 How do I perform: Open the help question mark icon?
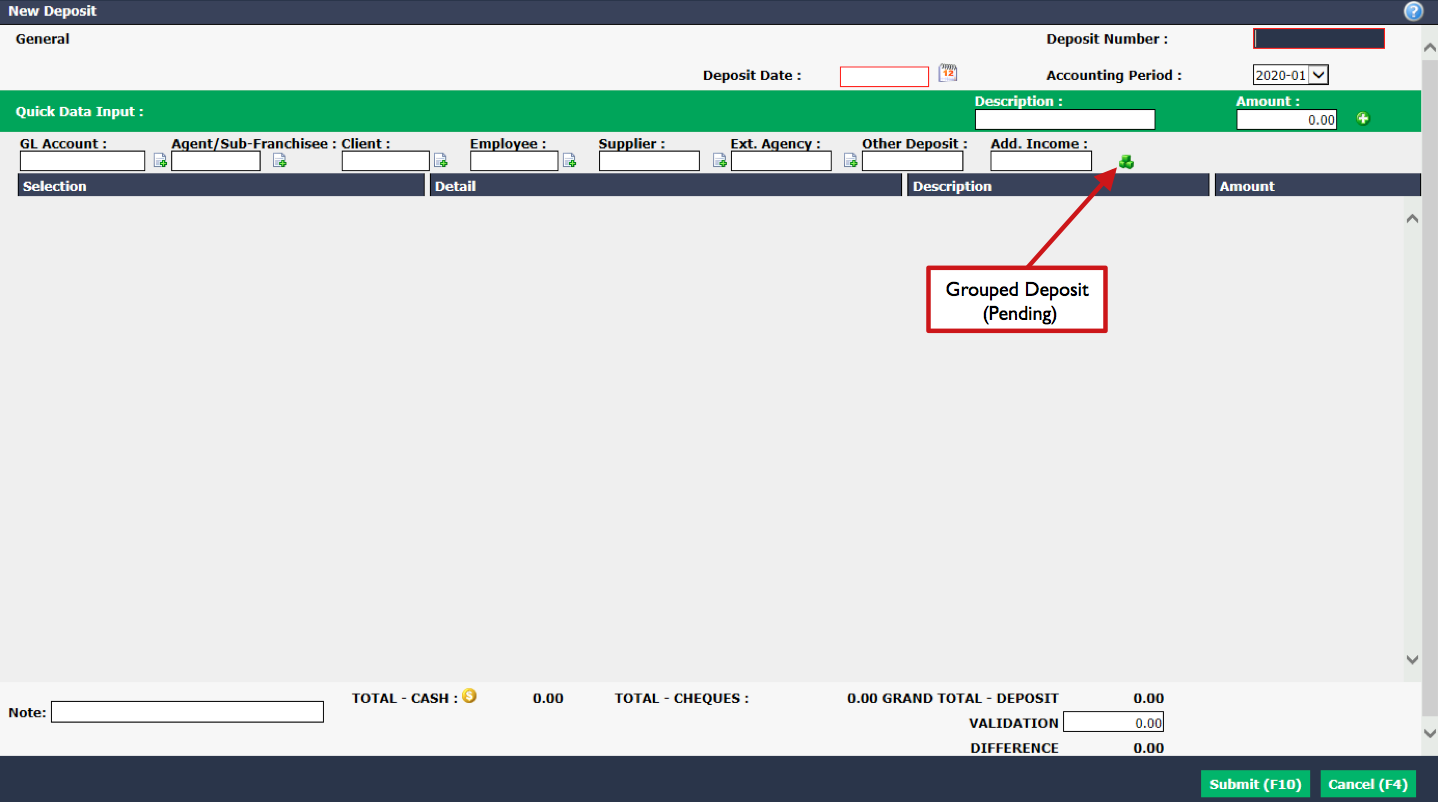(x=1413, y=12)
